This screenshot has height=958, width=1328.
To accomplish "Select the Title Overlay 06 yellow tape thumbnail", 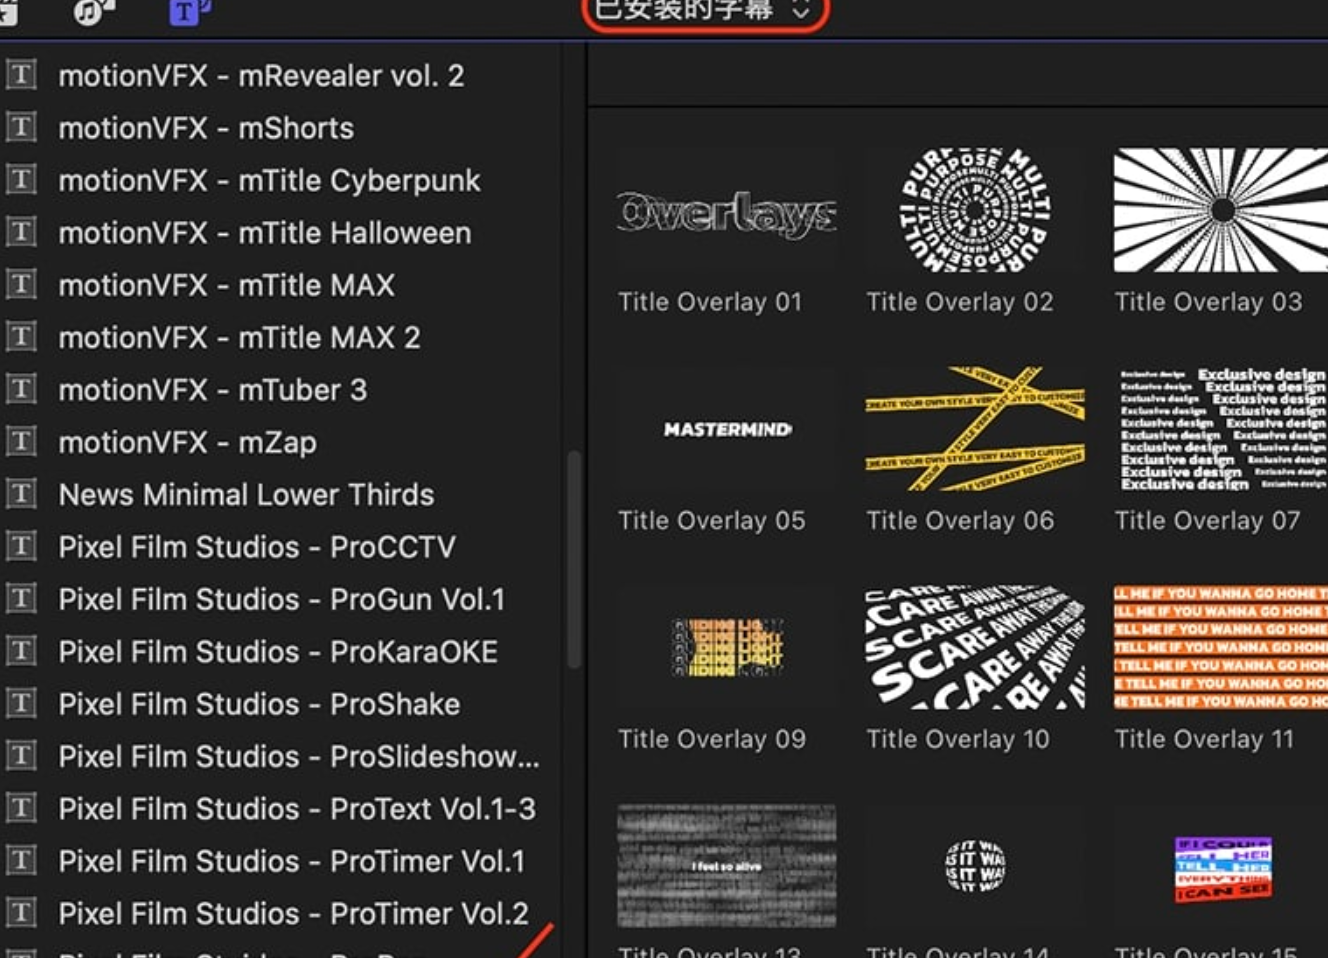I will [975, 429].
